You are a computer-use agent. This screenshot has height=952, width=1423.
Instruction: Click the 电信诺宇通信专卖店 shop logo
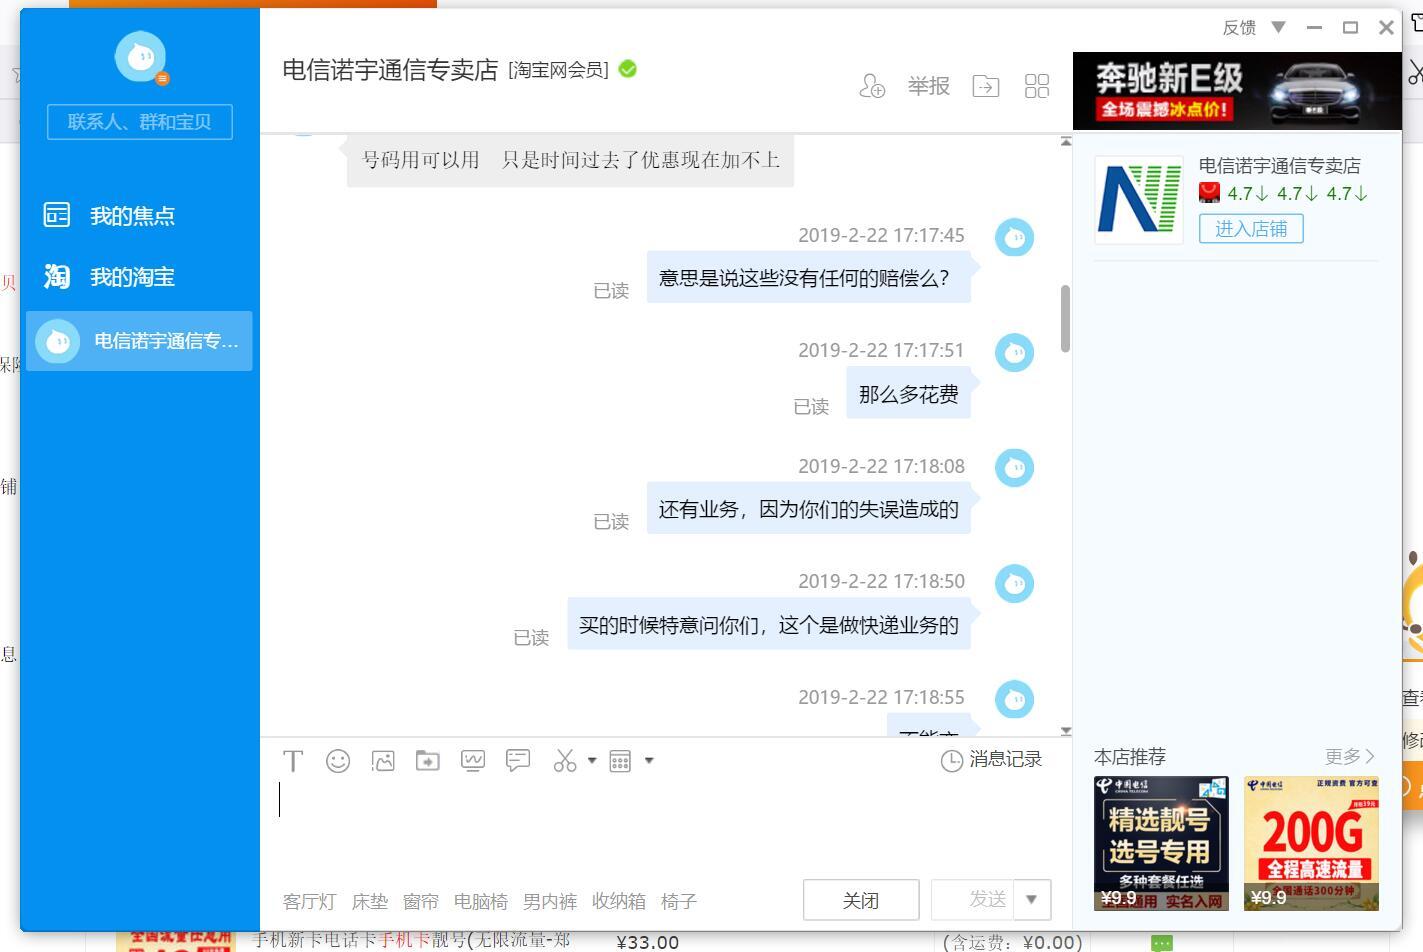(1139, 200)
